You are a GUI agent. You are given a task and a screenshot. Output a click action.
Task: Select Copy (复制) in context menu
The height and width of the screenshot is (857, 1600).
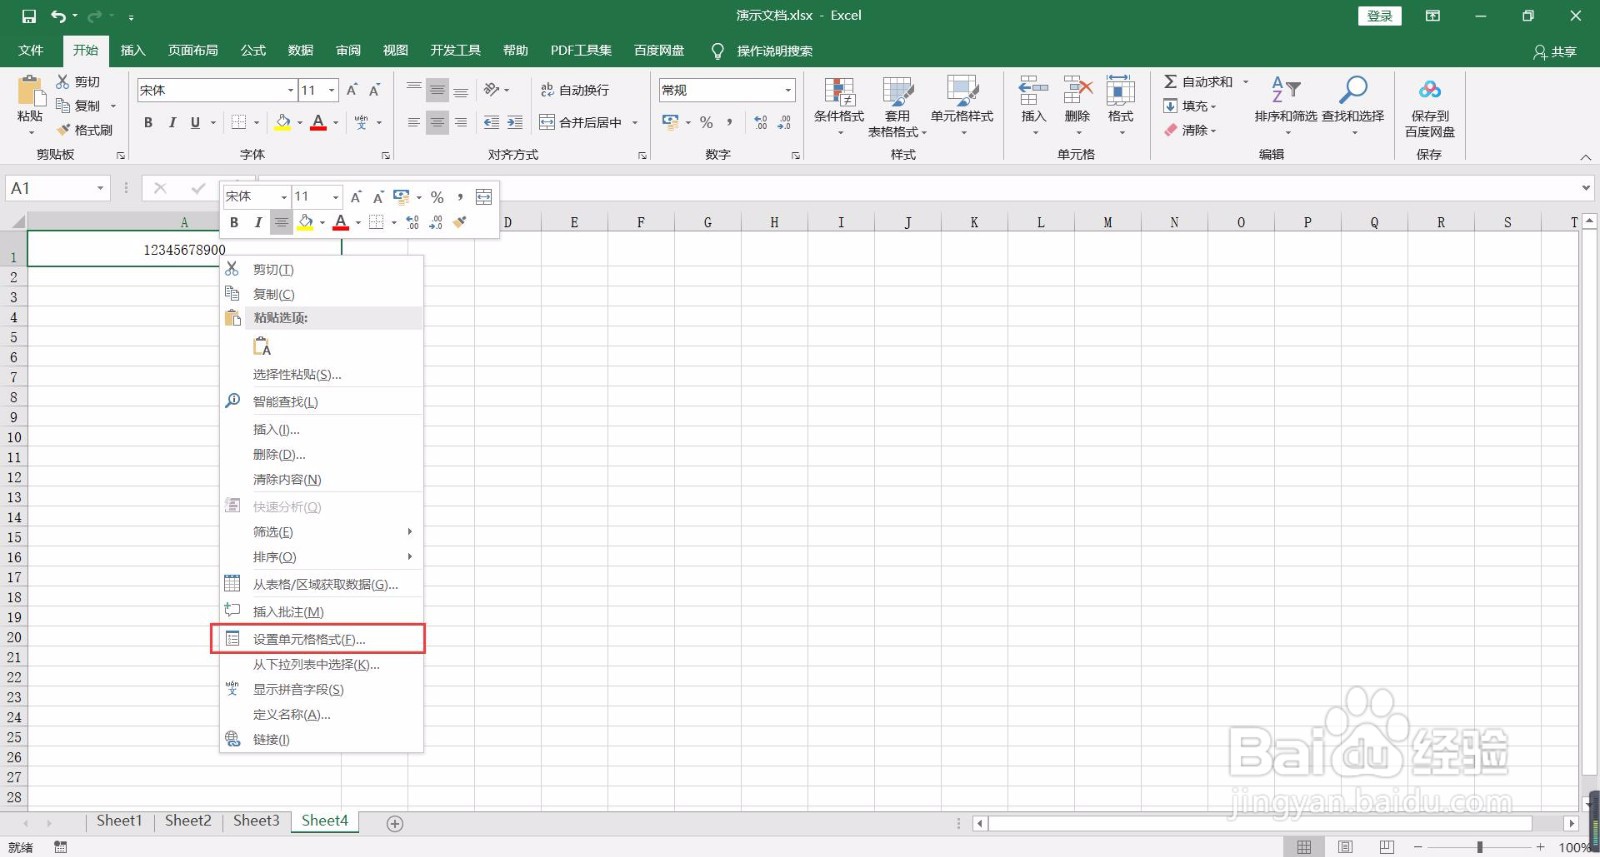pyautogui.click(x=321, y=294)
